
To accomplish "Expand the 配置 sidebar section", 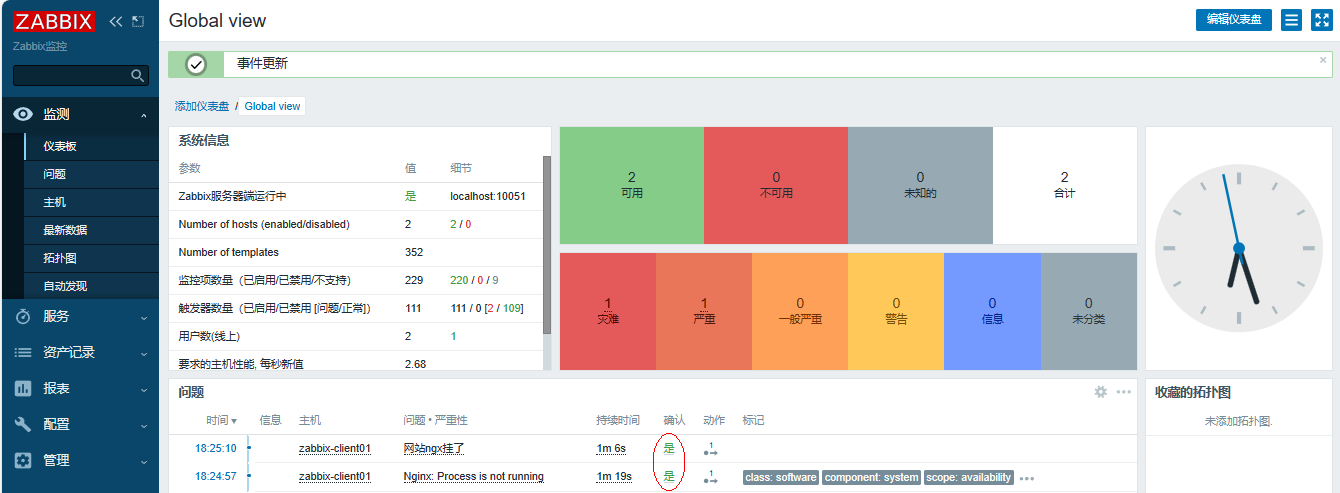I will [80, 424].
